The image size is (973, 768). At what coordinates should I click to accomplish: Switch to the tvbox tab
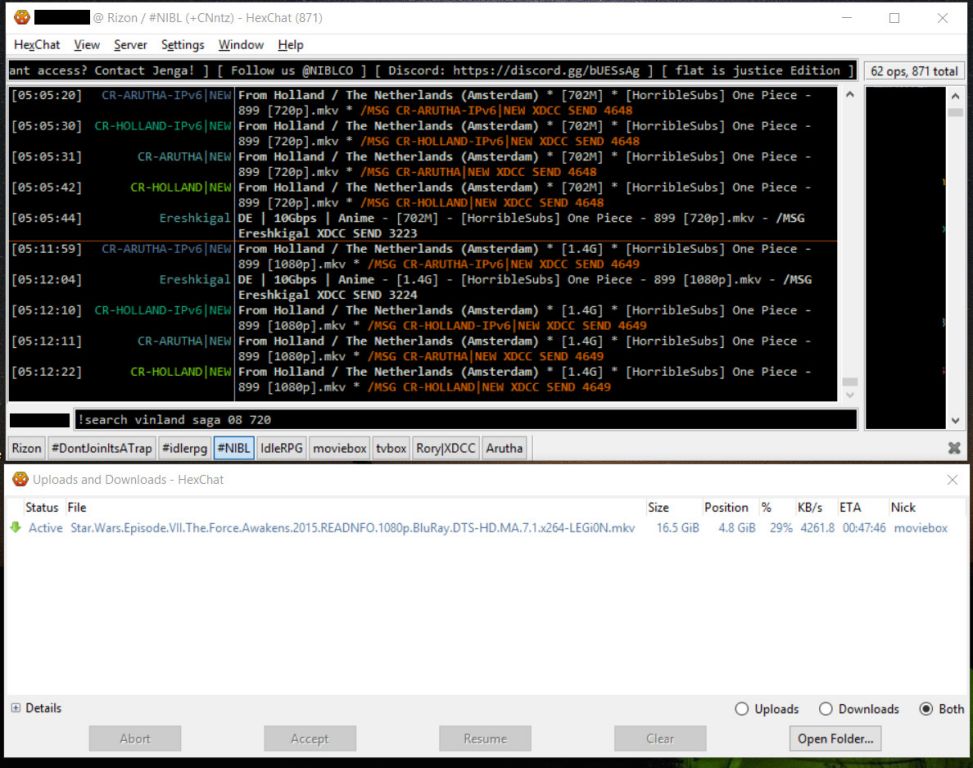(391, 448)
